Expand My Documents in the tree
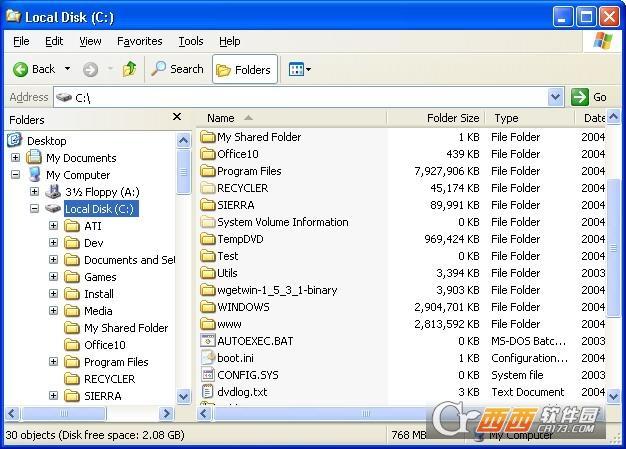The image size is (626, 449). tap(15, 158)
